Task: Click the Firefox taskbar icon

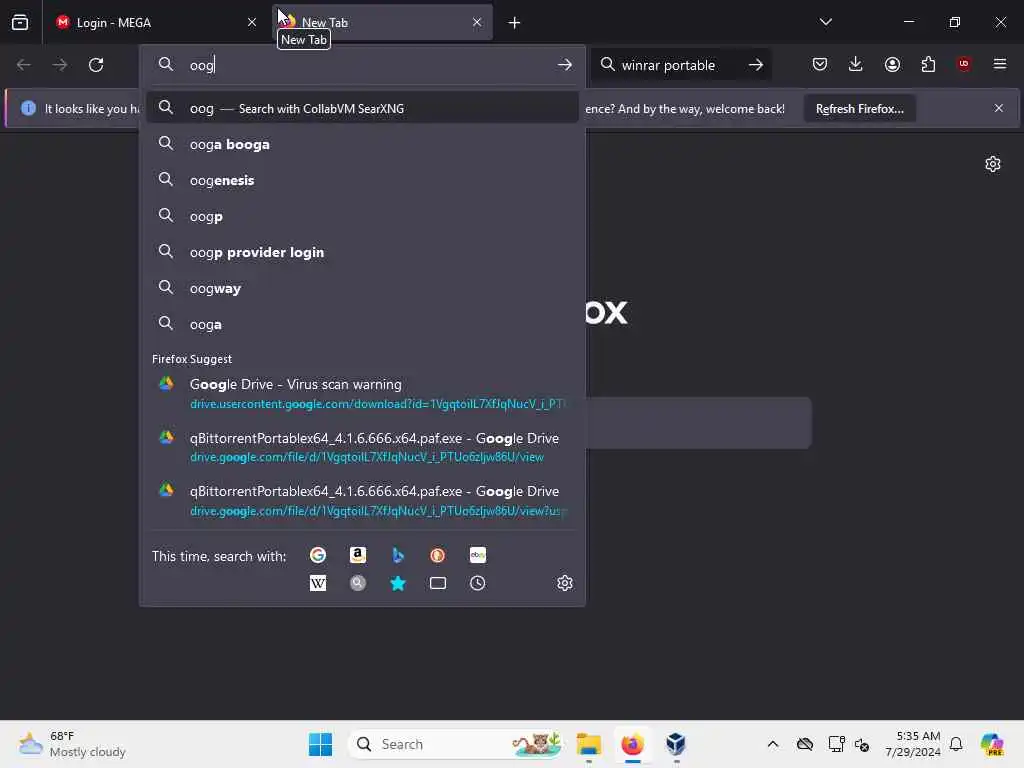Action: click(632, 744)
